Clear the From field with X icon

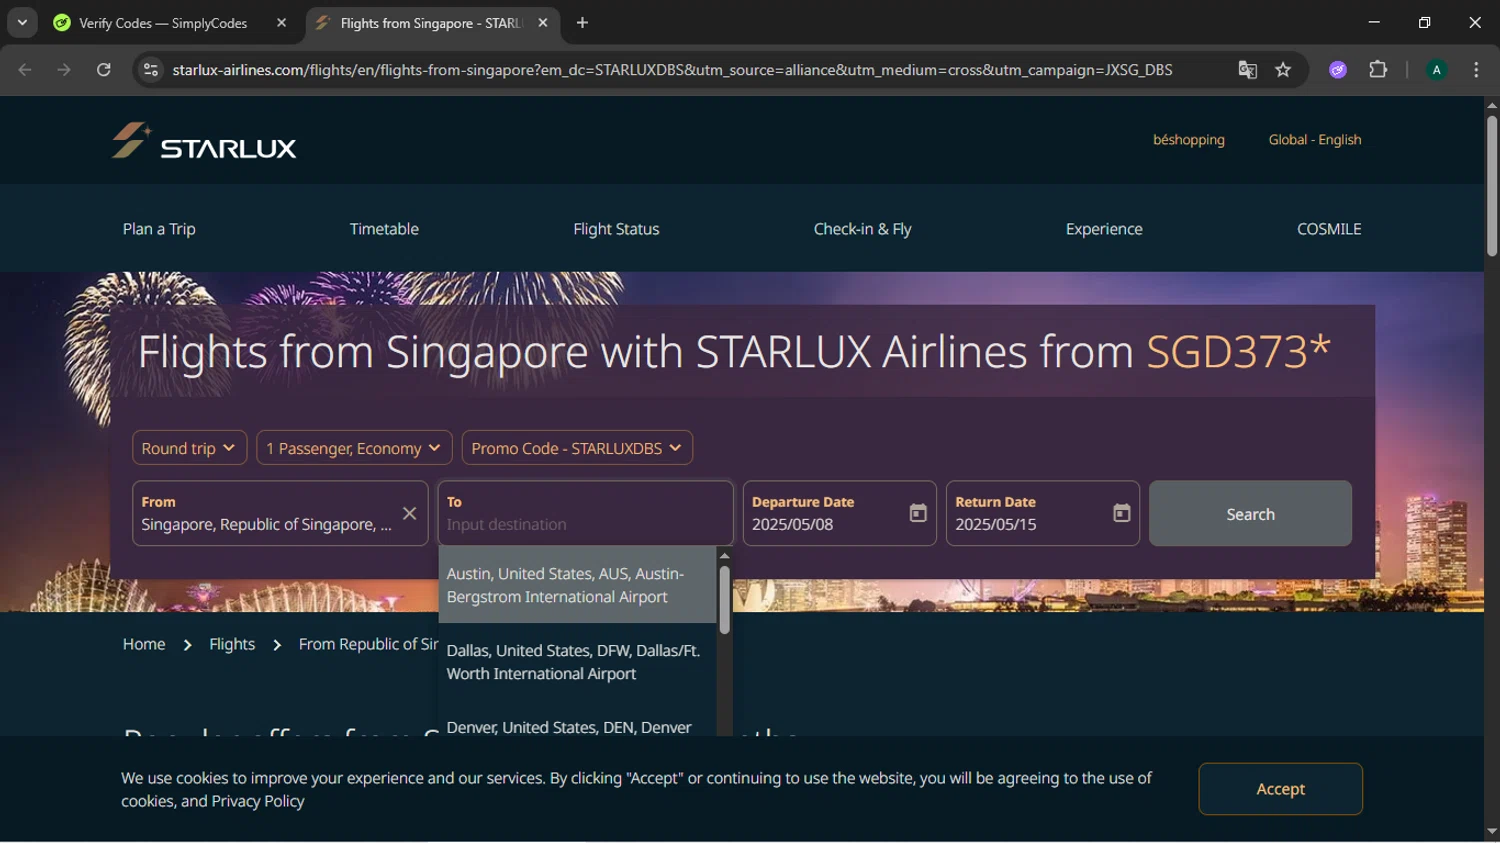409,513
